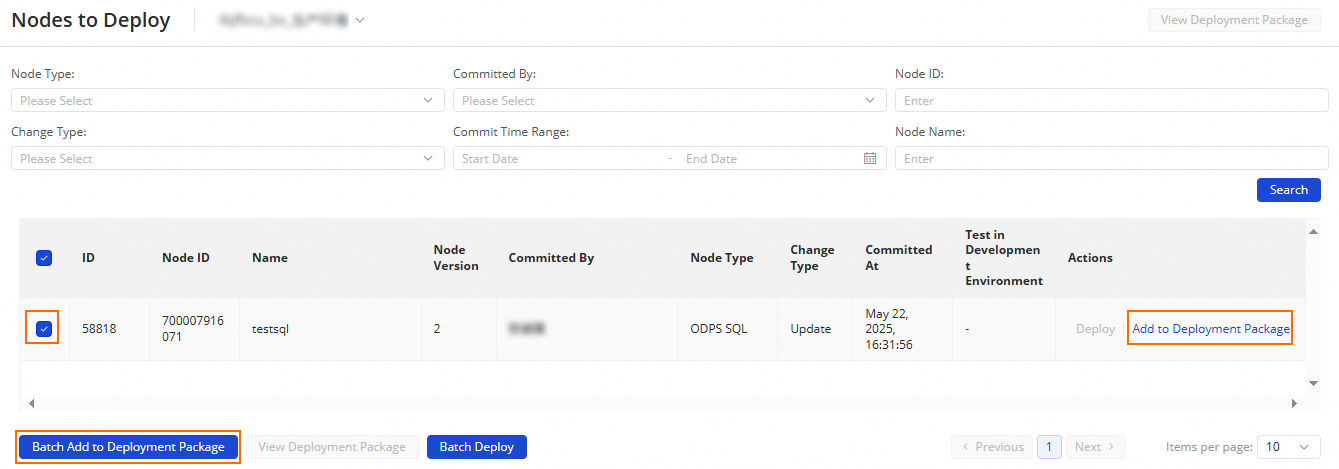This screenshot has height=469, width=1339.
Task: Click the calendar icon in Commit Time Range
Action: [870, 159]
